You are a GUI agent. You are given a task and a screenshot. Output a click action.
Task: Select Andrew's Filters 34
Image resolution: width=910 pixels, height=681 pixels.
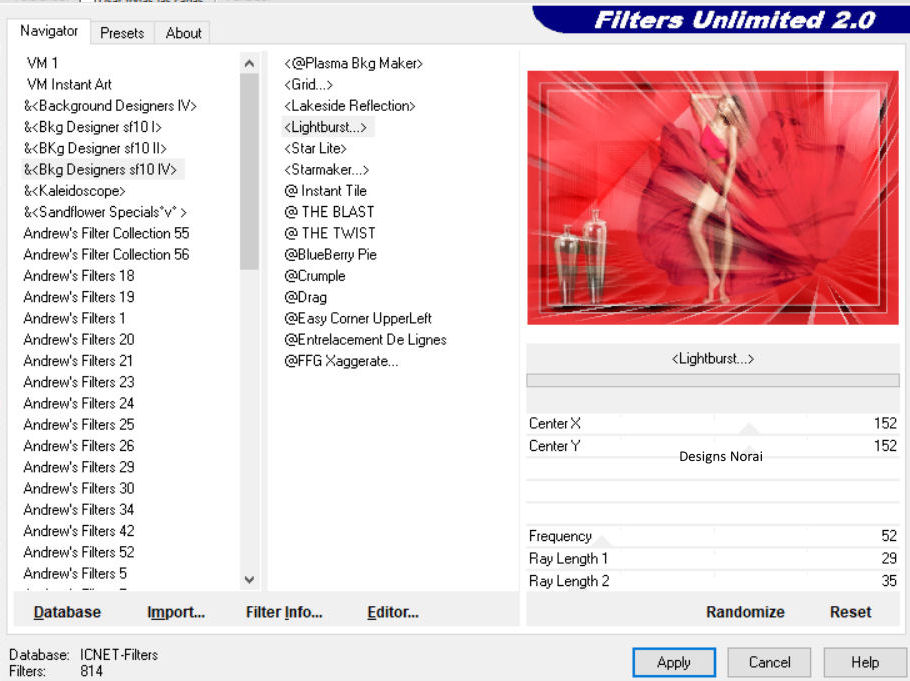tap(79, 510)
